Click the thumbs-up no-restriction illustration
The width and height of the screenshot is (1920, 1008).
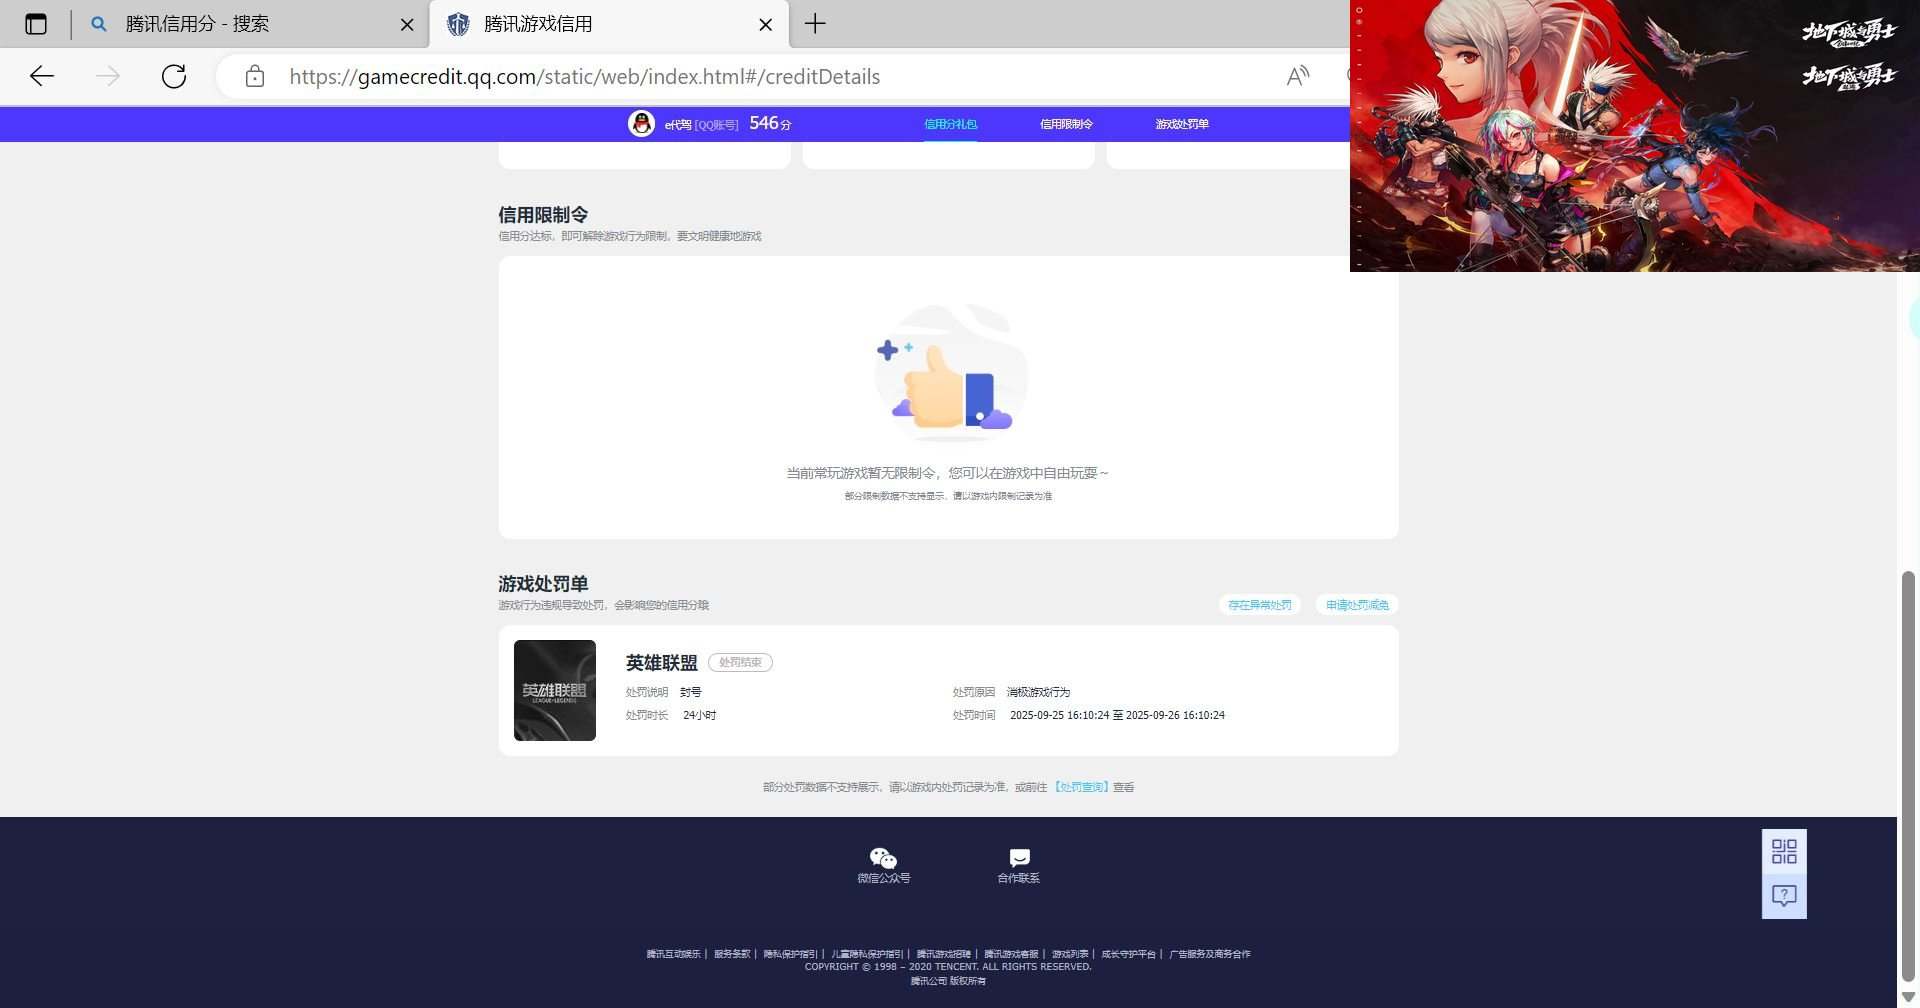tap(949, 373)
